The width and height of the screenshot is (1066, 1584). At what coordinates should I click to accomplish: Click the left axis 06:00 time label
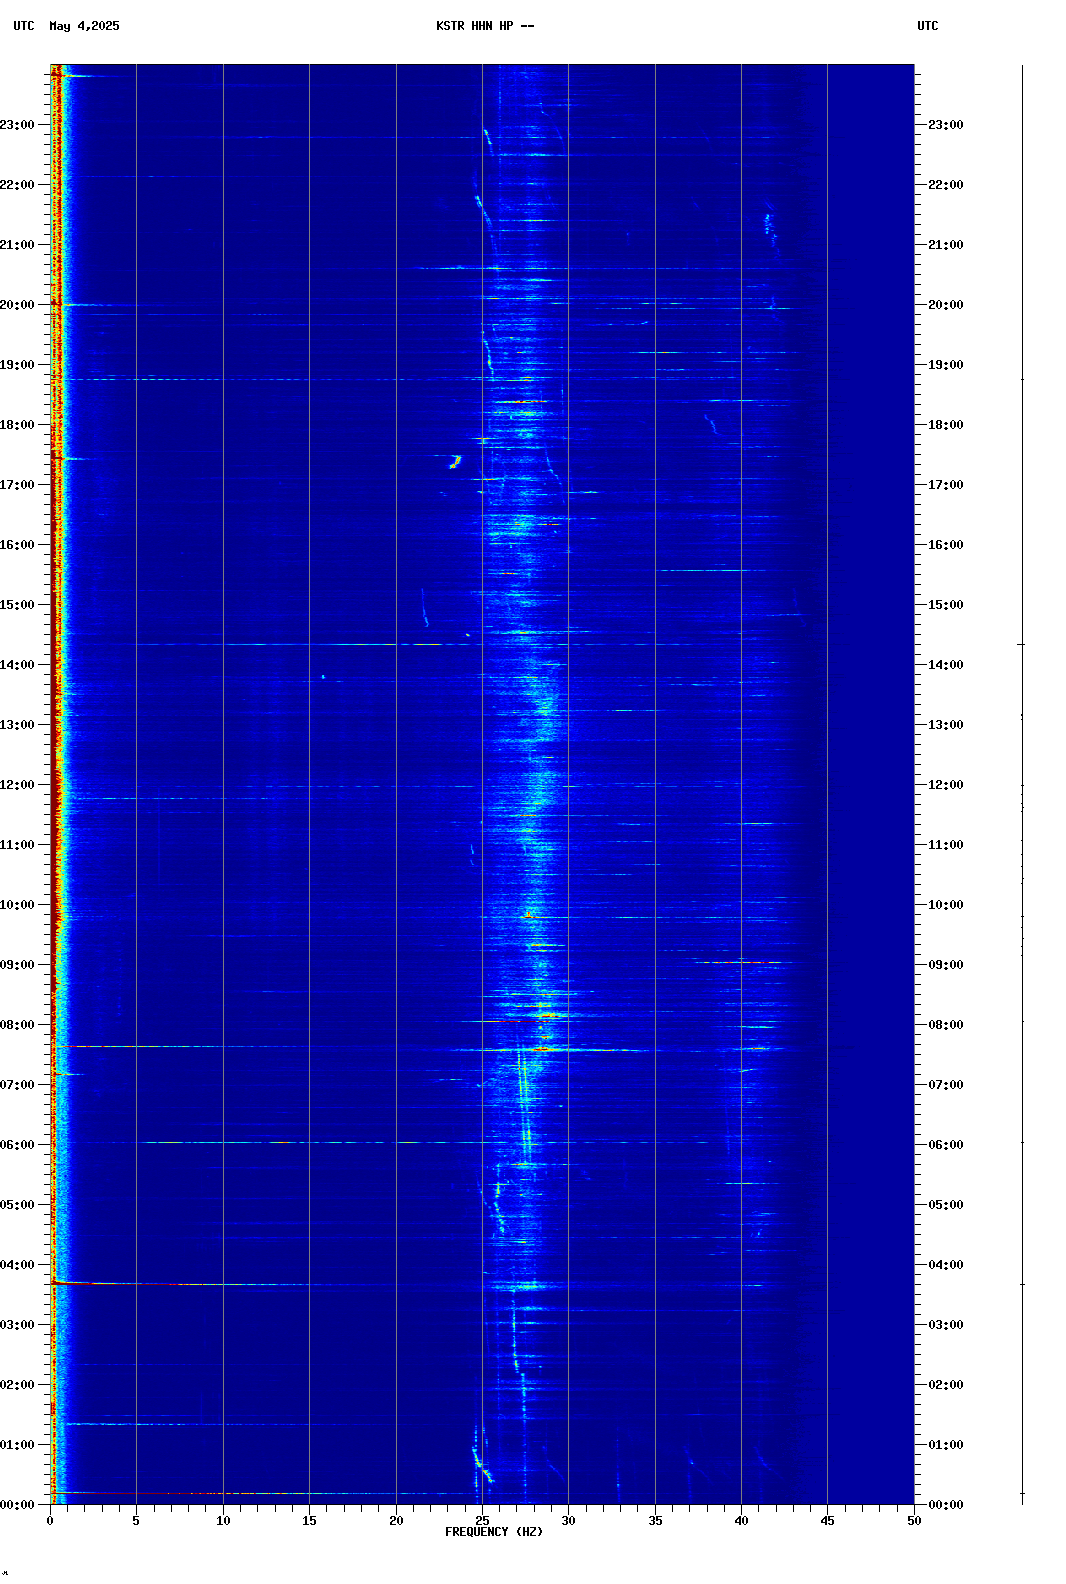[17, 1145]
